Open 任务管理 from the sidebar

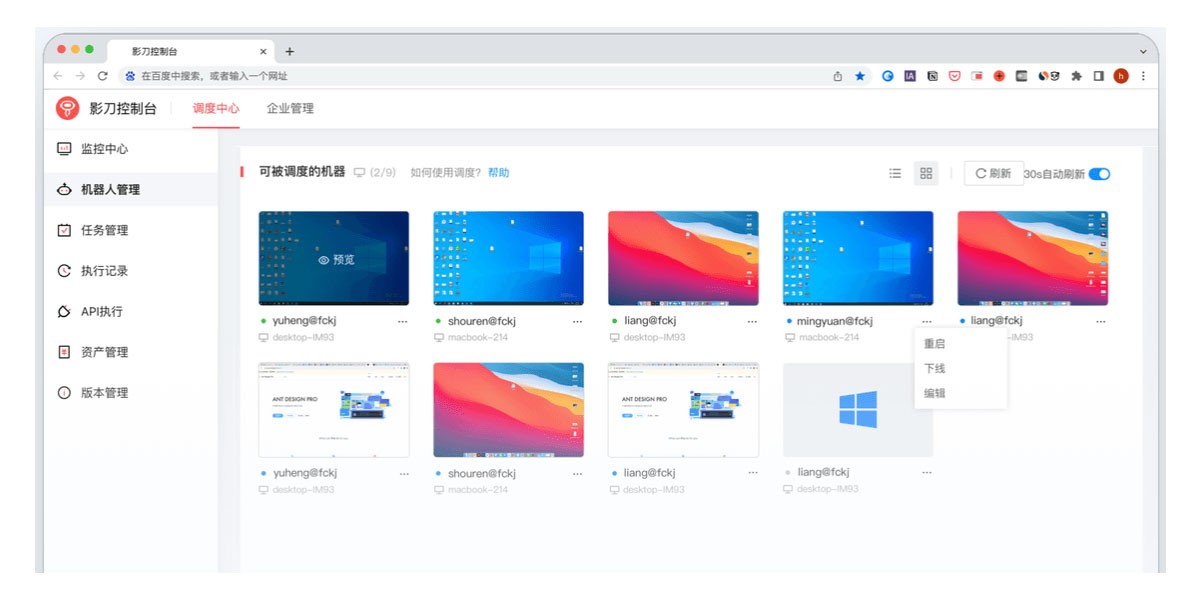[104, 230]
